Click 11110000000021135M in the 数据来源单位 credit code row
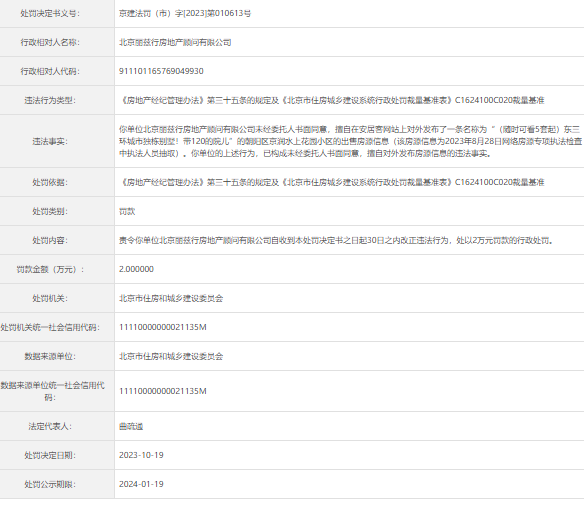 click(163, 391)
